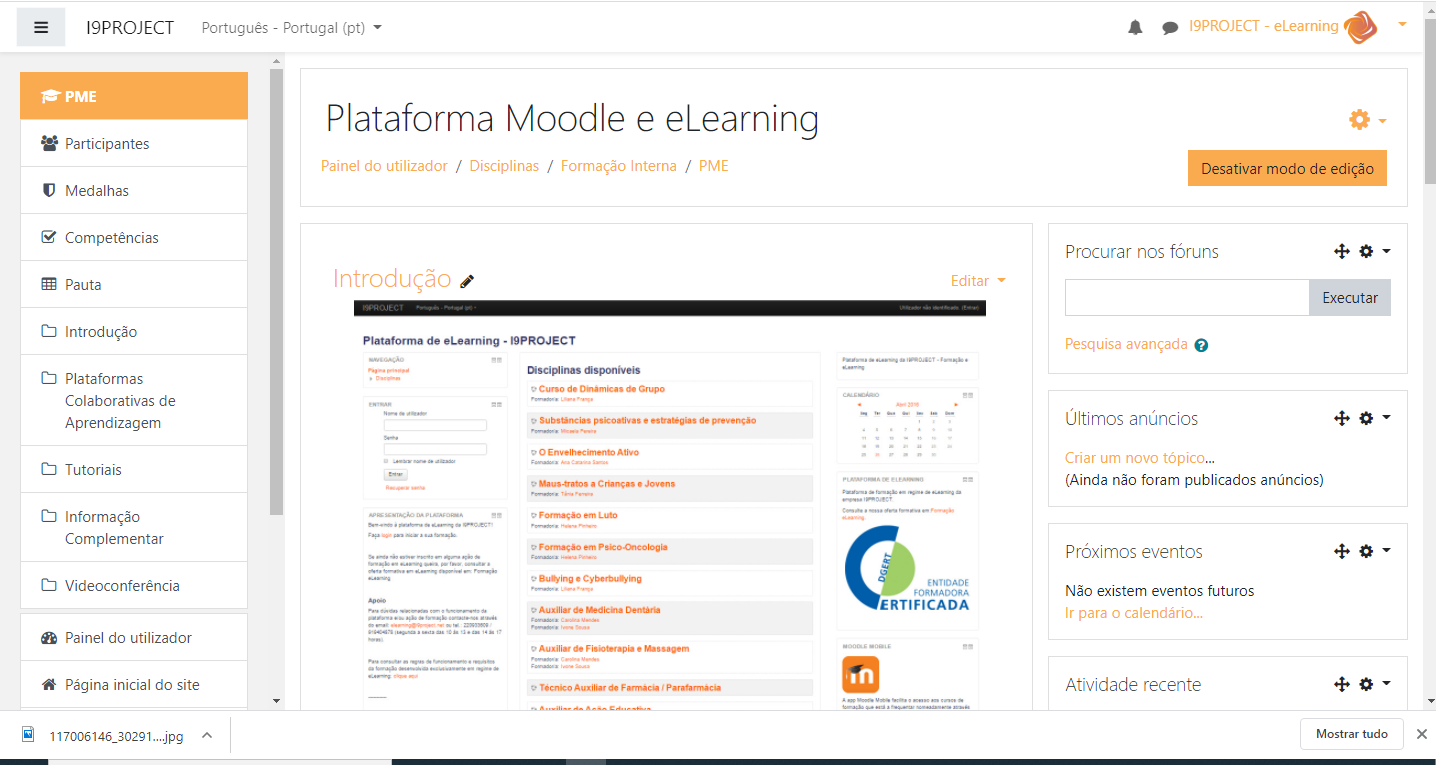The image size is (1436, 765).
Task: Close the downloads bar
Action: pyautogui.click(x=1421, y=734)
